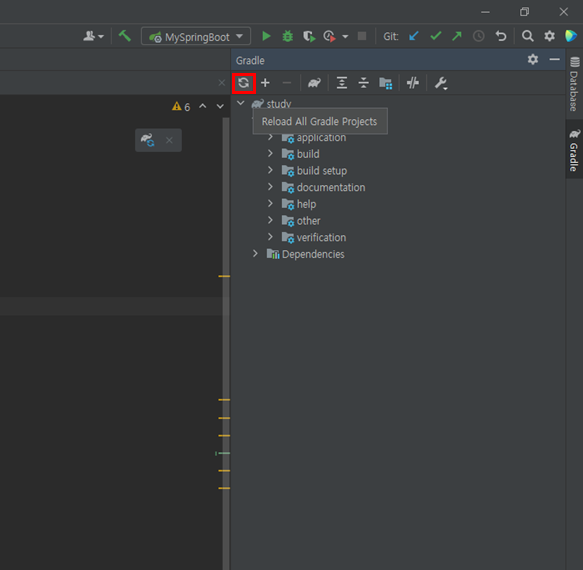Click the Git Commit checkmark

pos(435,36)
